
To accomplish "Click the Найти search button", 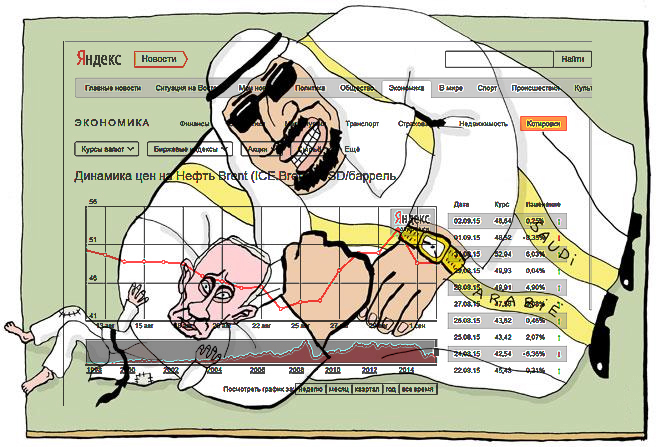I will 572,59.
